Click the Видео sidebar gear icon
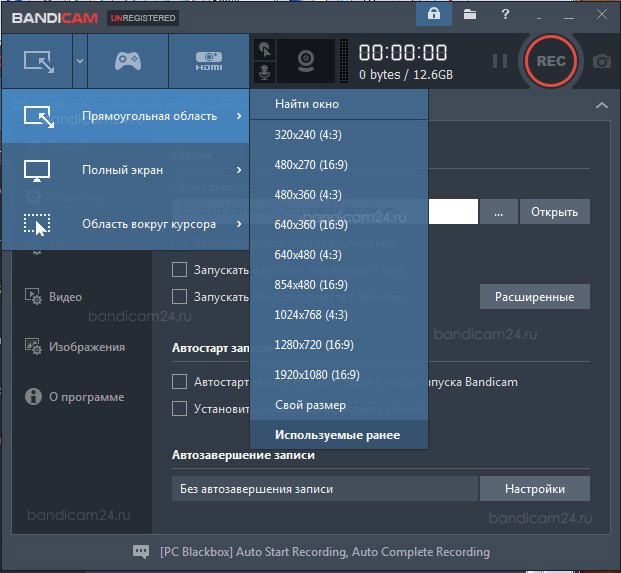Image resolution: width=621 pixels, height=573 pixels. (x=33, y=296)
